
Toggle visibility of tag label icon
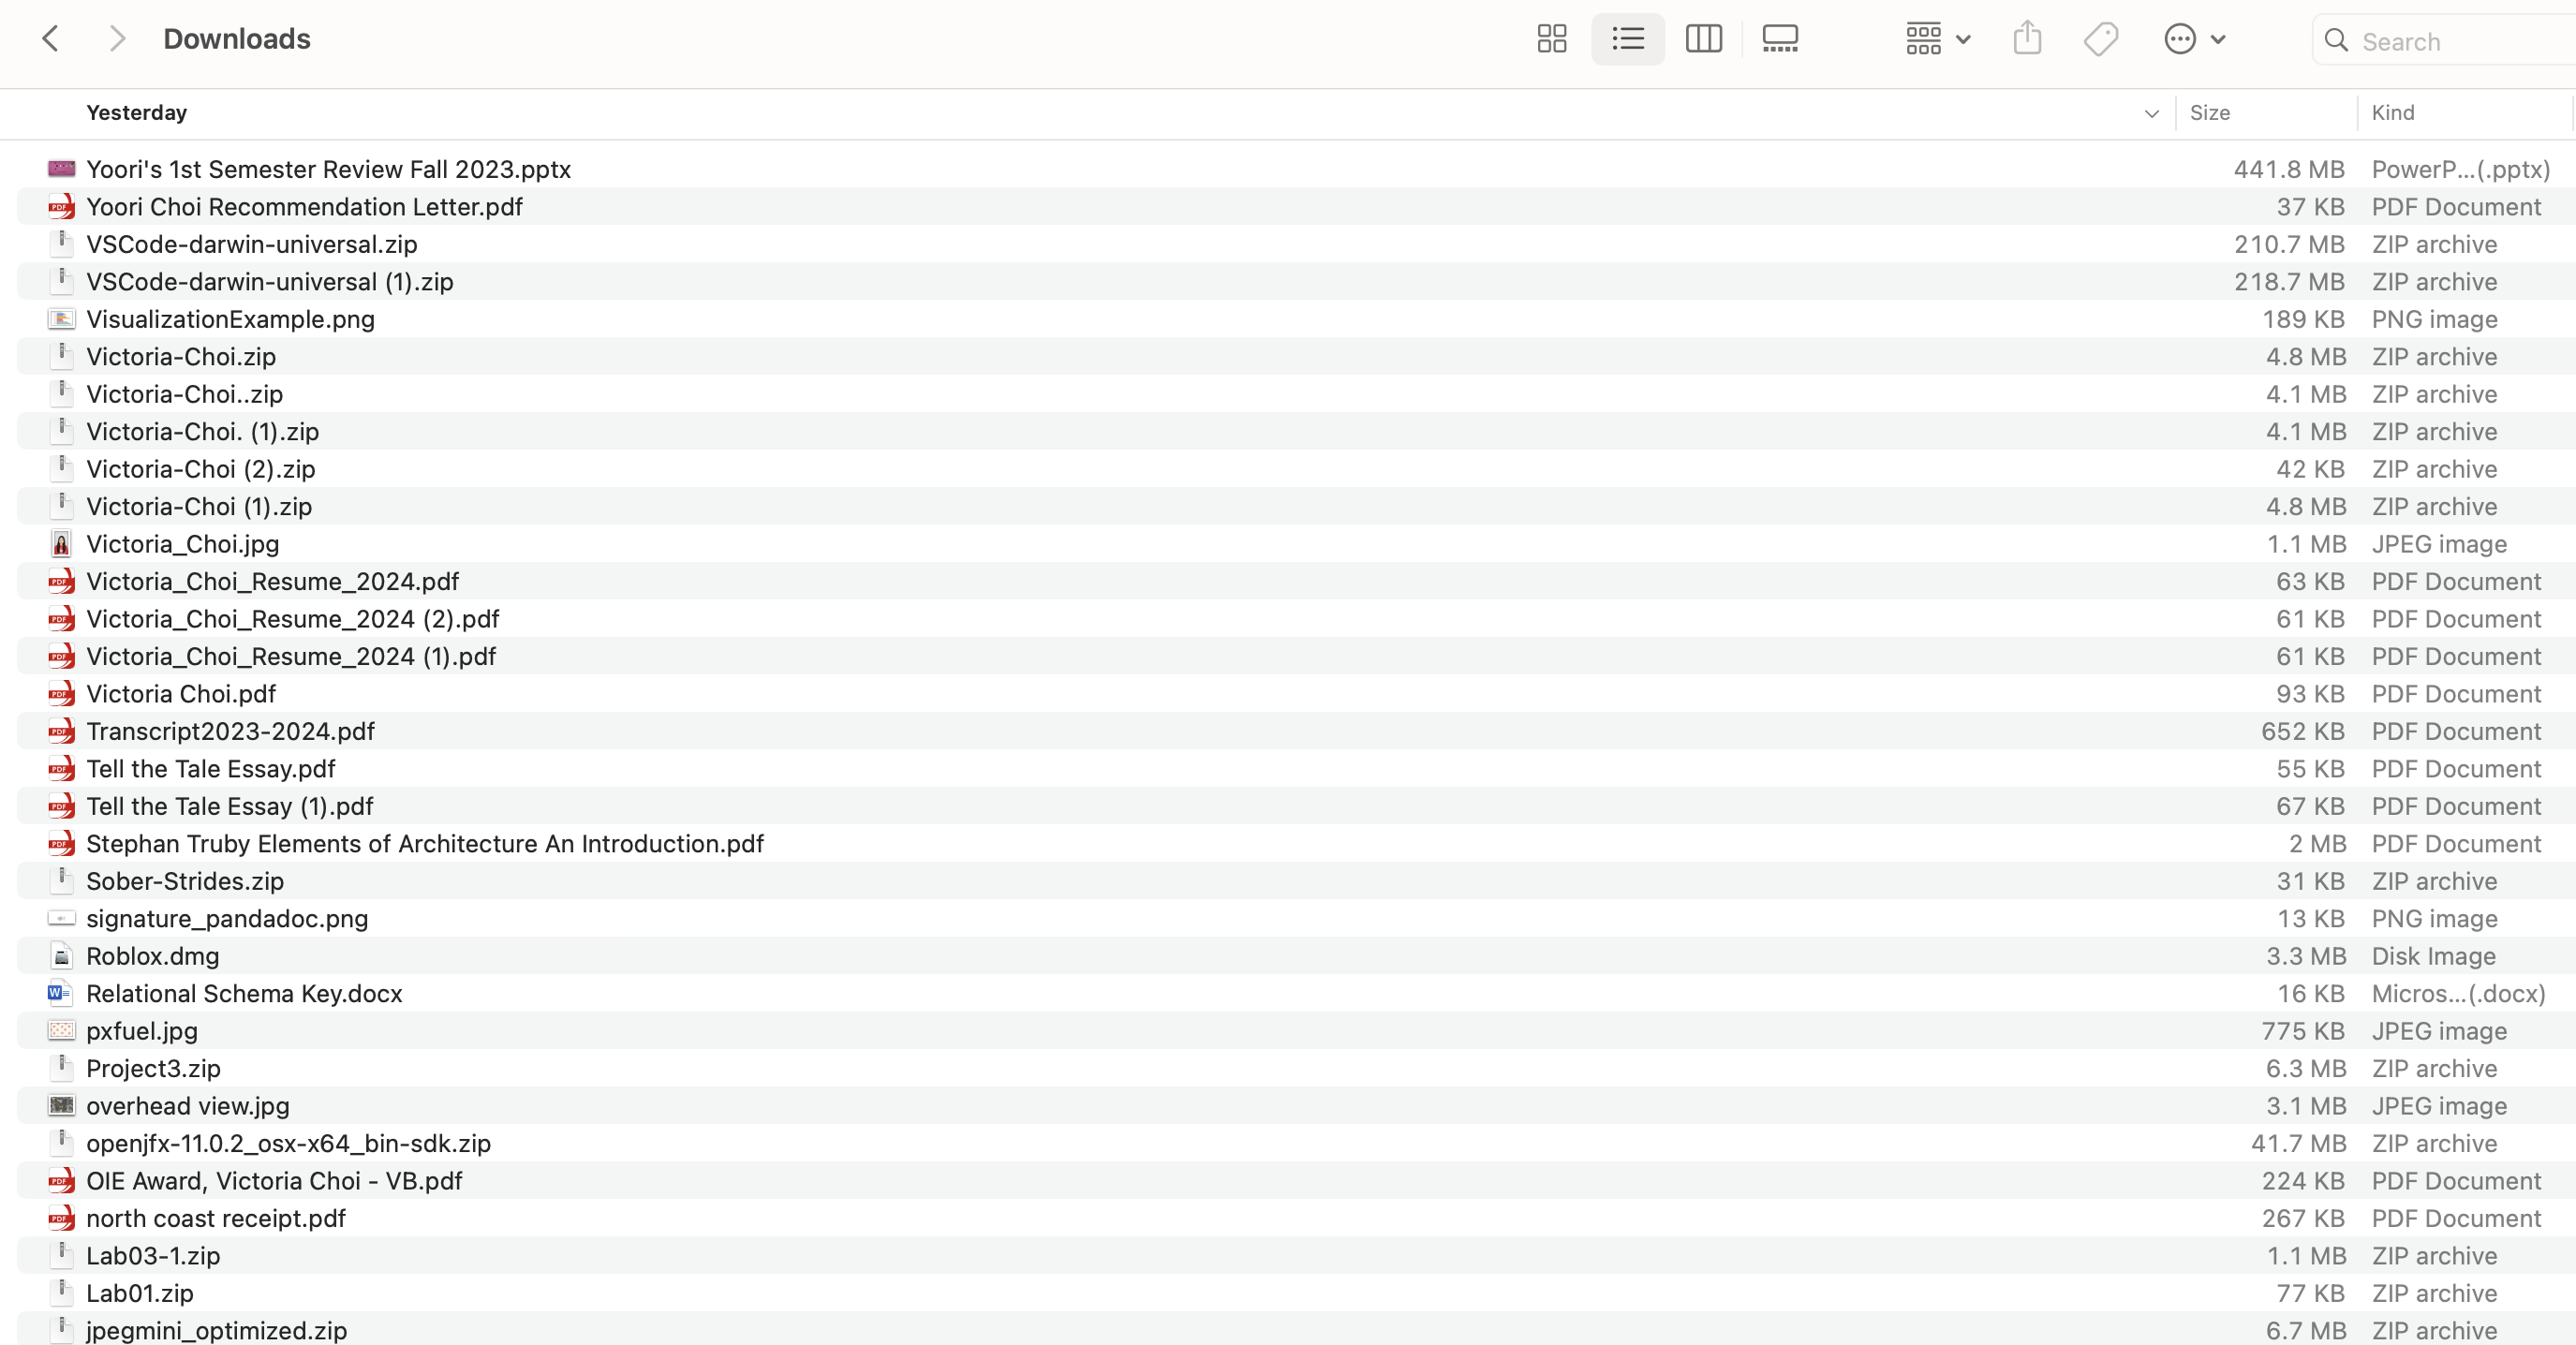2101,37
